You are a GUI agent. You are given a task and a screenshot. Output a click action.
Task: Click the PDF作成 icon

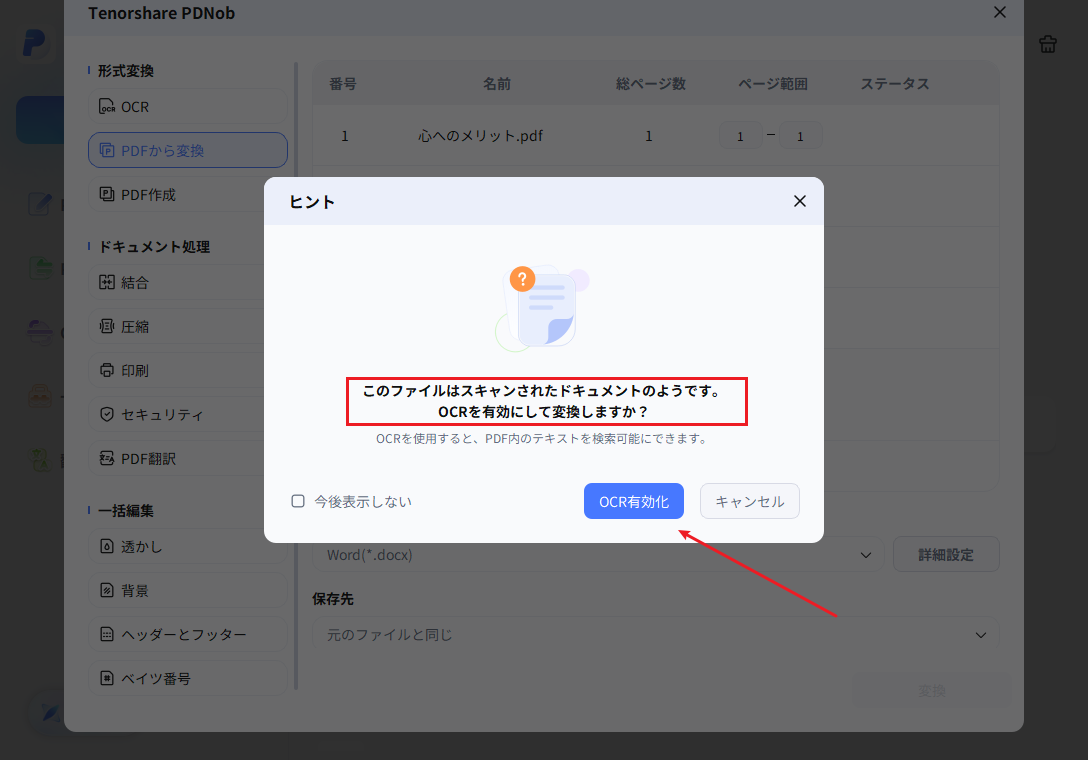pos(107,194)
